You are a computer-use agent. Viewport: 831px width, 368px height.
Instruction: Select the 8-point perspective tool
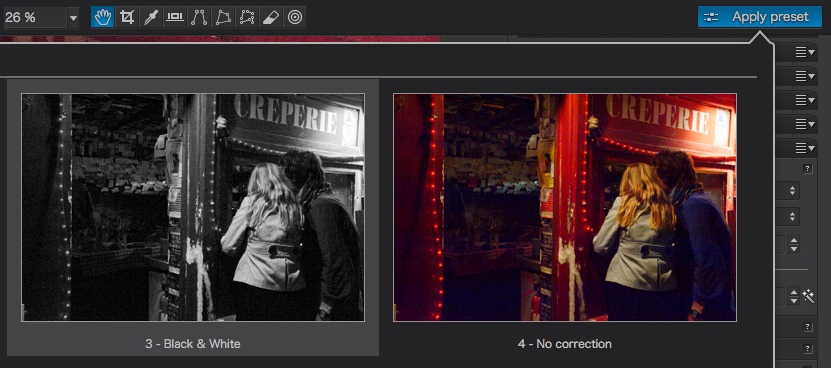(x=247, y=17)
